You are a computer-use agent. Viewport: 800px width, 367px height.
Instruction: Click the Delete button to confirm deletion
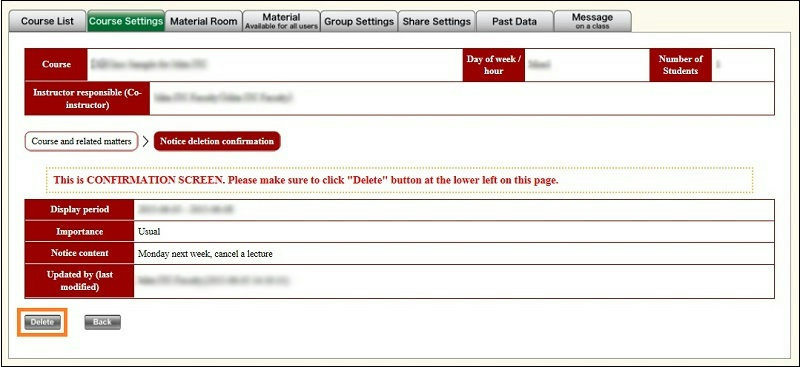pos(42,322)
